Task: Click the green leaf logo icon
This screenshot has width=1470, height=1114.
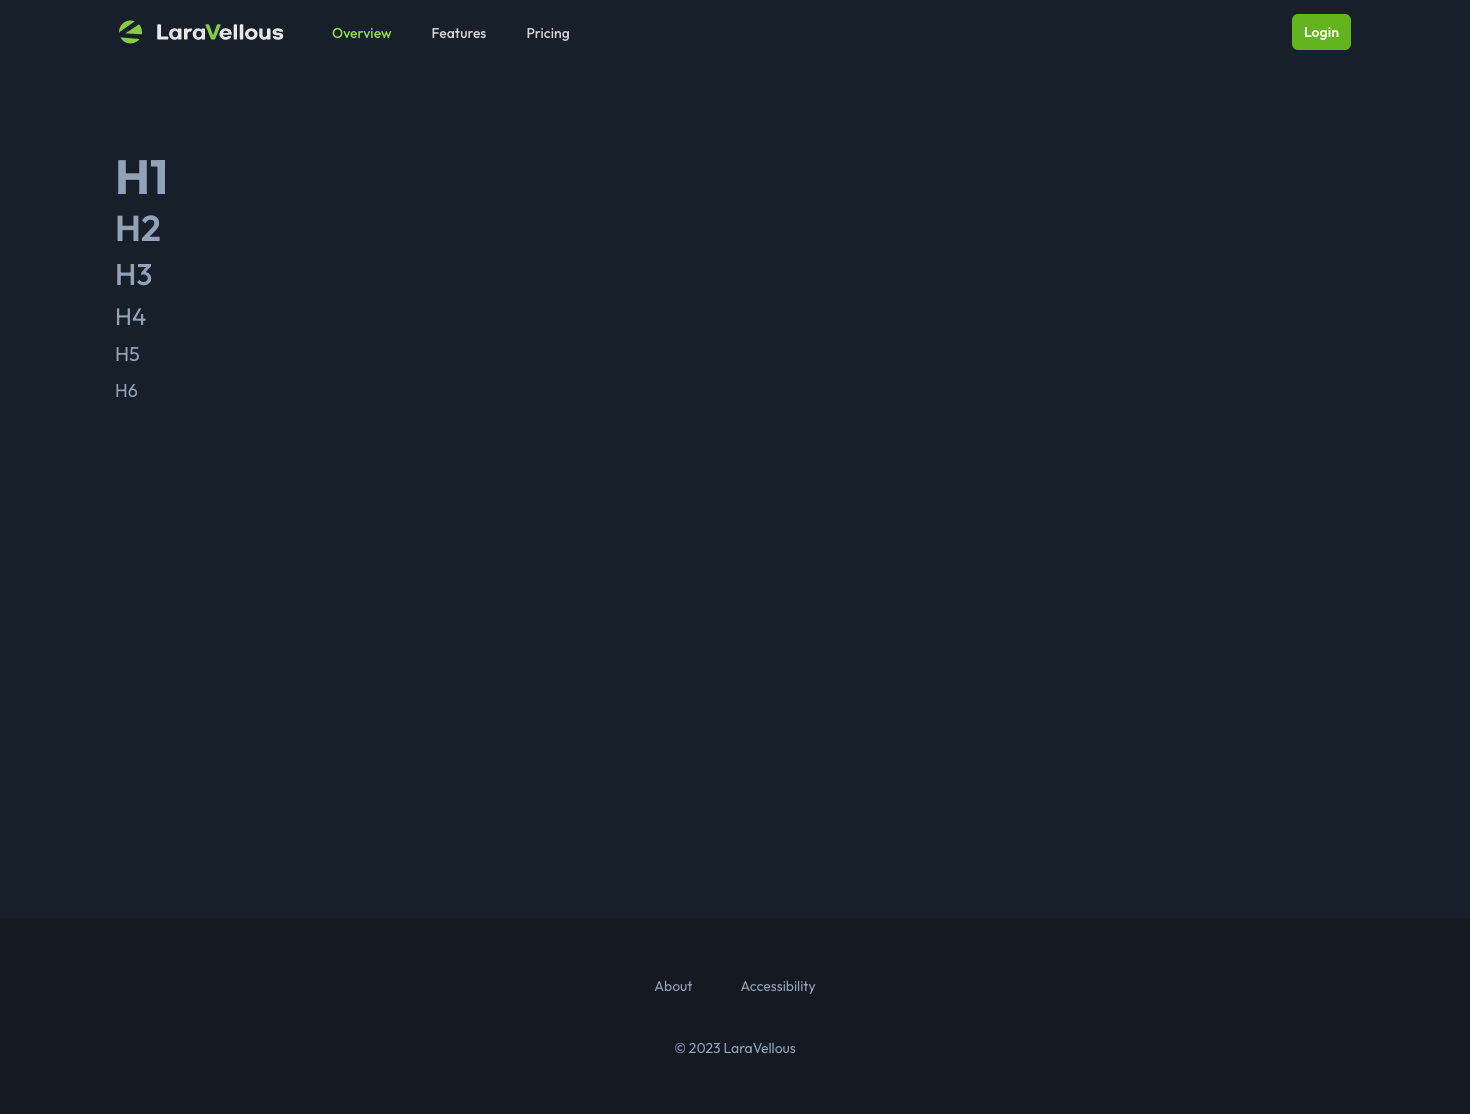Action: pyautogui.click(x=130, y=32)
